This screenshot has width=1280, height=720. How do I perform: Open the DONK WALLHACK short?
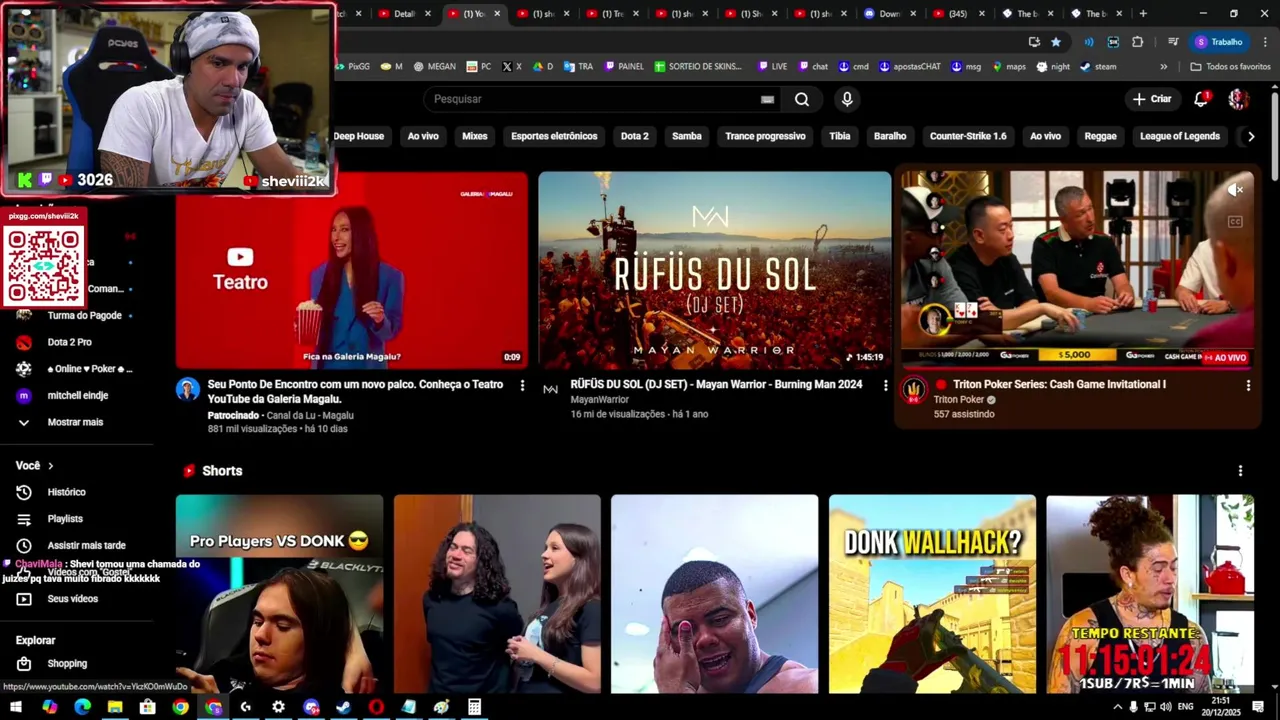click(932, 594)
